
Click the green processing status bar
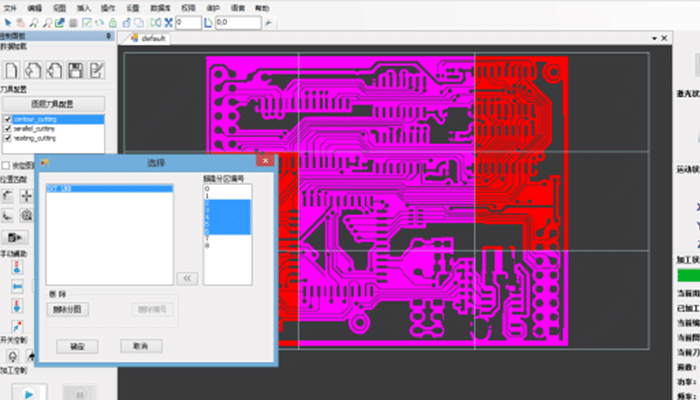[688, 274]
